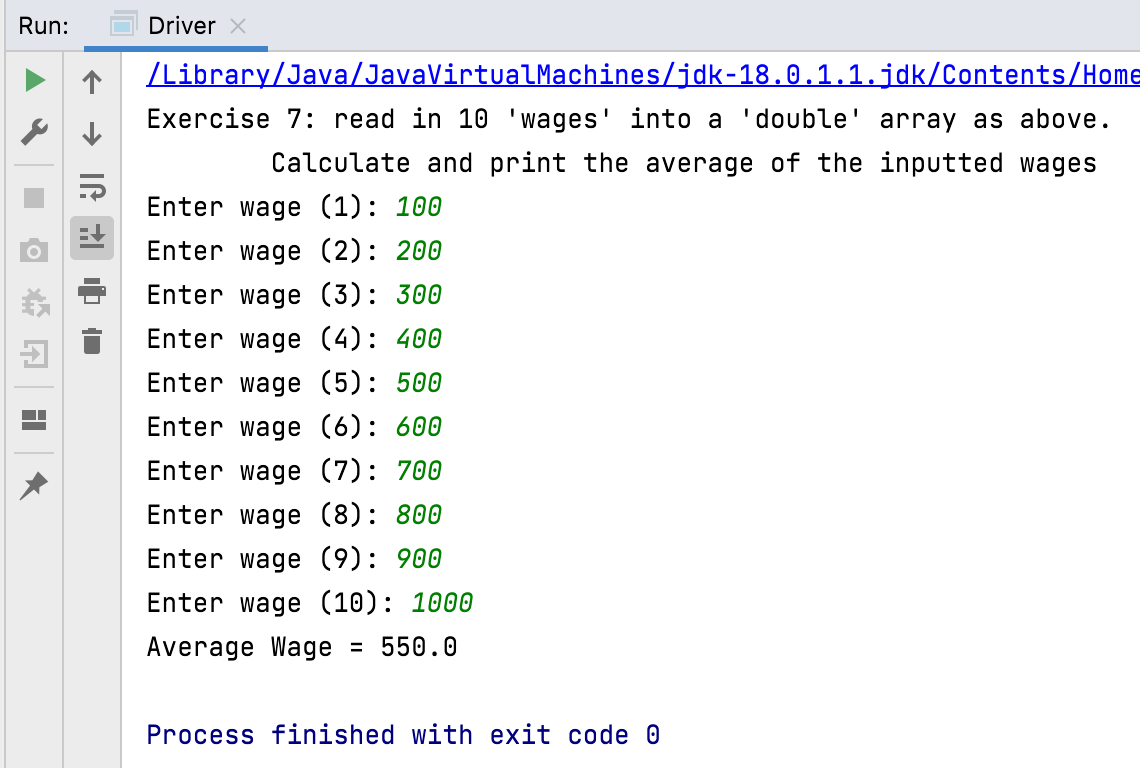The image size is (1140, 768).
Task: Click the gray Stop square icon
Action: tap(35, 198)
